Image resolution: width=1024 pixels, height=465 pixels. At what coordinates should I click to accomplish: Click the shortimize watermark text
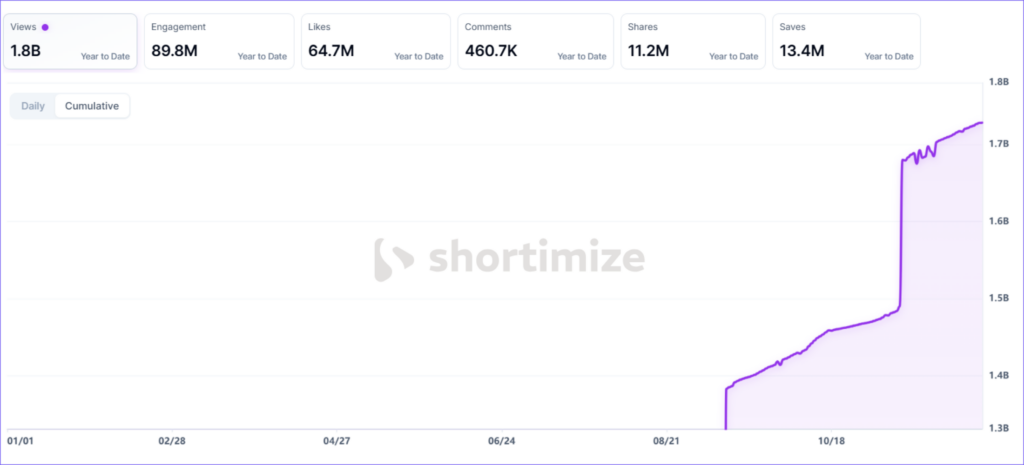point(537,258)
